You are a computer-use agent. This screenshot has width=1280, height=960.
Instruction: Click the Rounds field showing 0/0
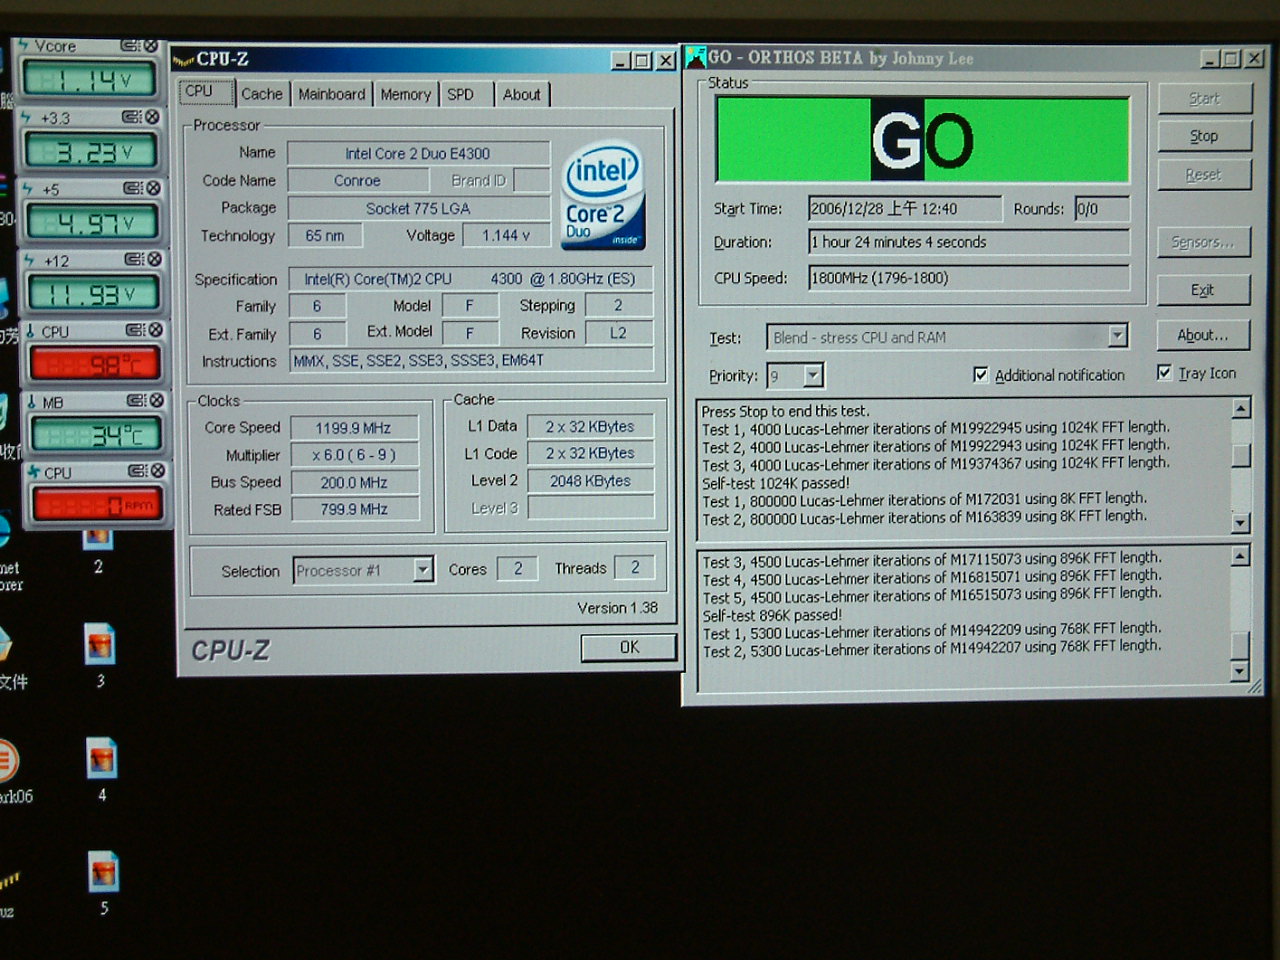tap(1102, 209)
